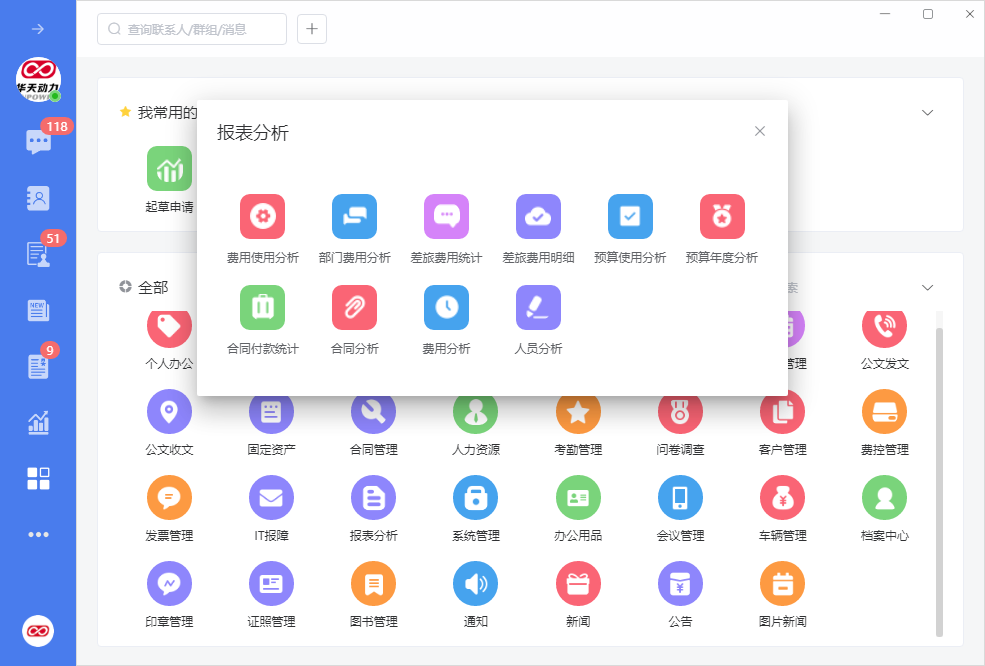The width and height of the screenshot is (985, 666).
Task: Expand sidebar with arrow at top
Action: click(38, 29)
